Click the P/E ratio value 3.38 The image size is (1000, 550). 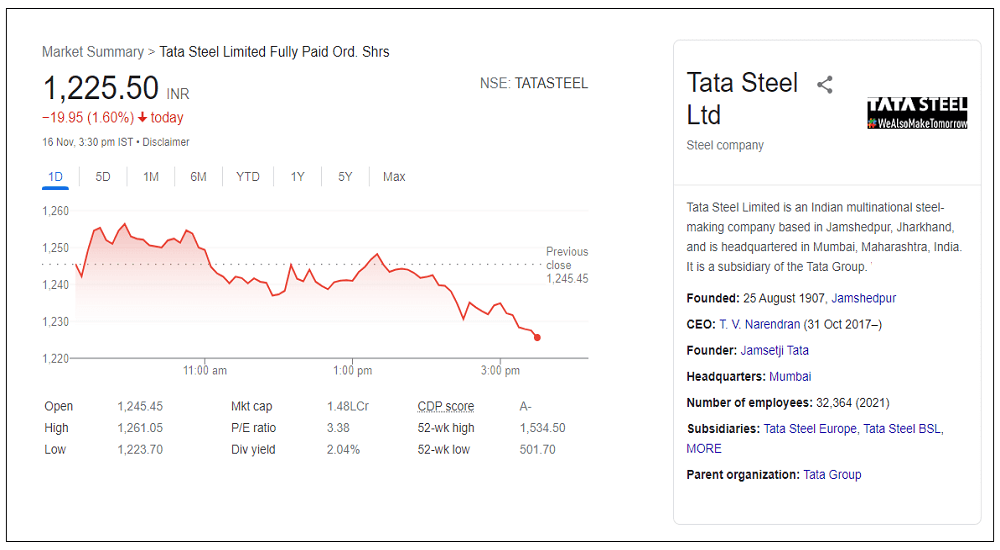coord(338,428)
